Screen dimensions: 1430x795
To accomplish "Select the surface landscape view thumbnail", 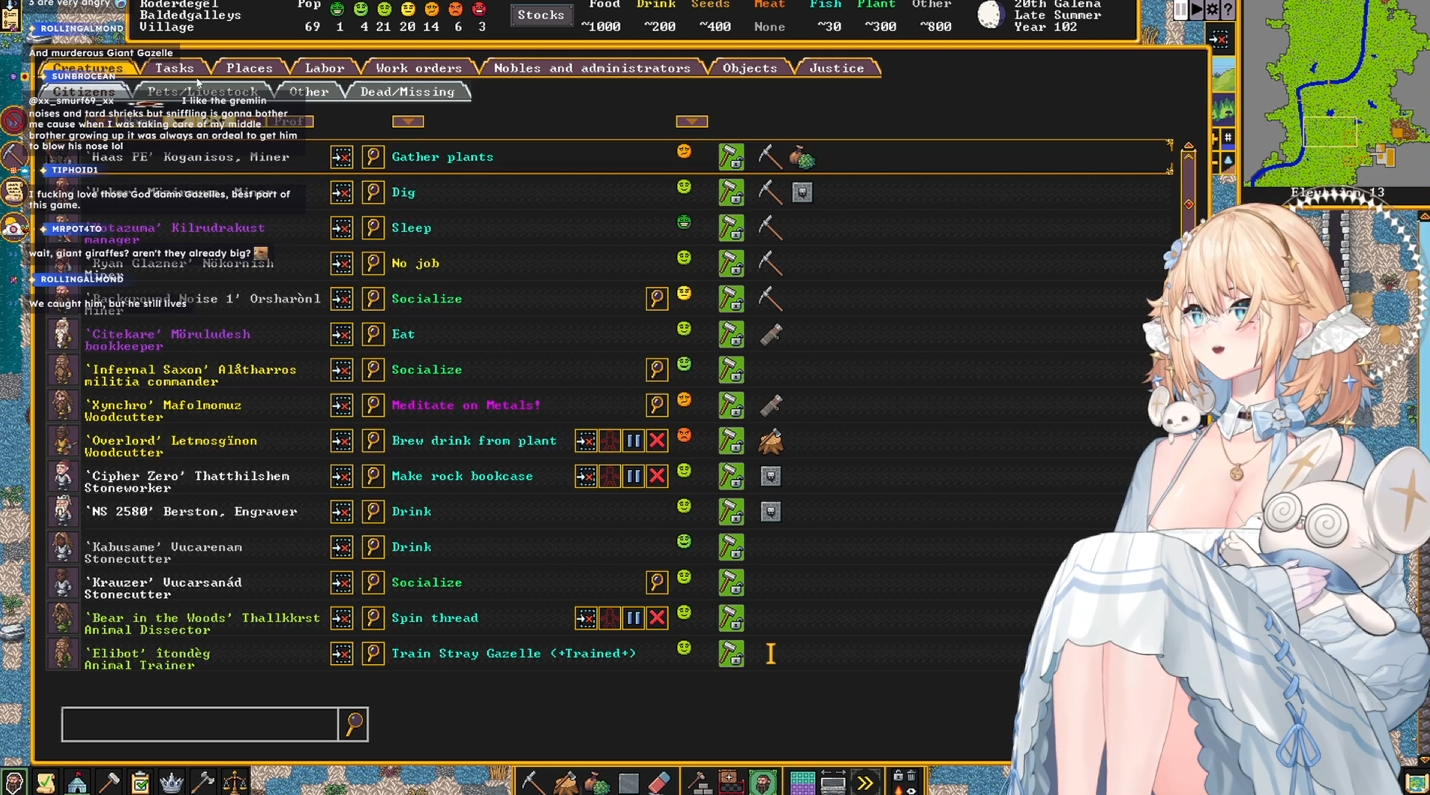I will pos(1223,75).
